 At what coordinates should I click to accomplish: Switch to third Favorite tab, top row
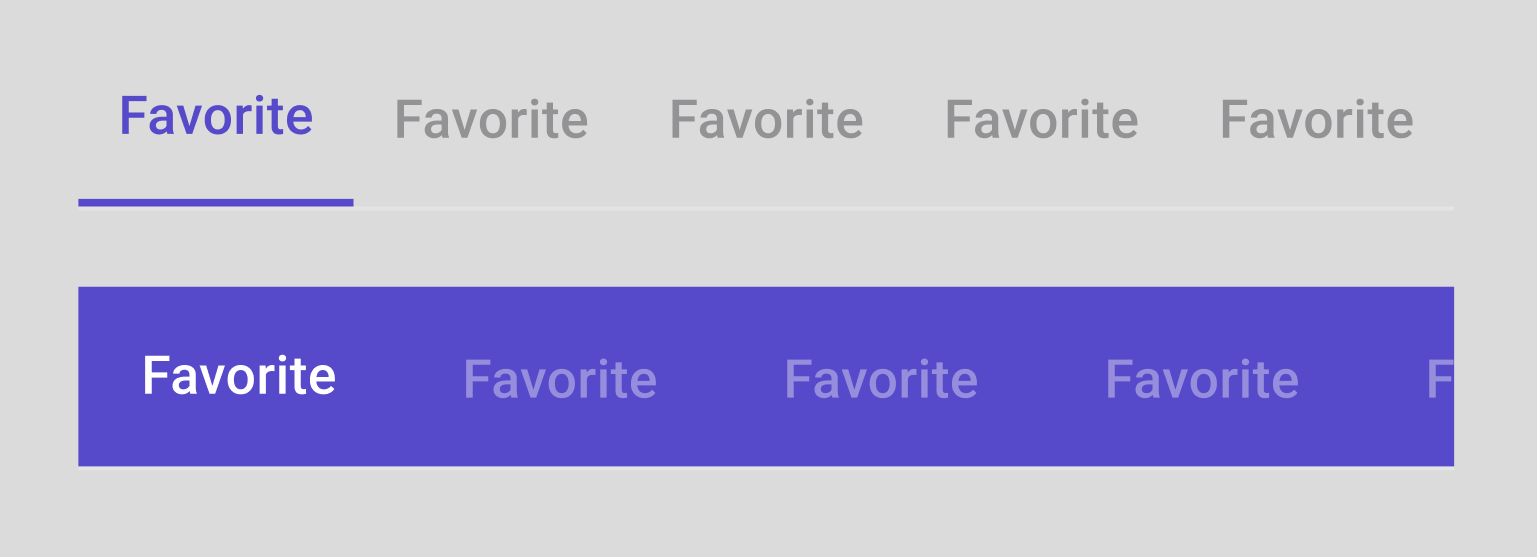766,121
